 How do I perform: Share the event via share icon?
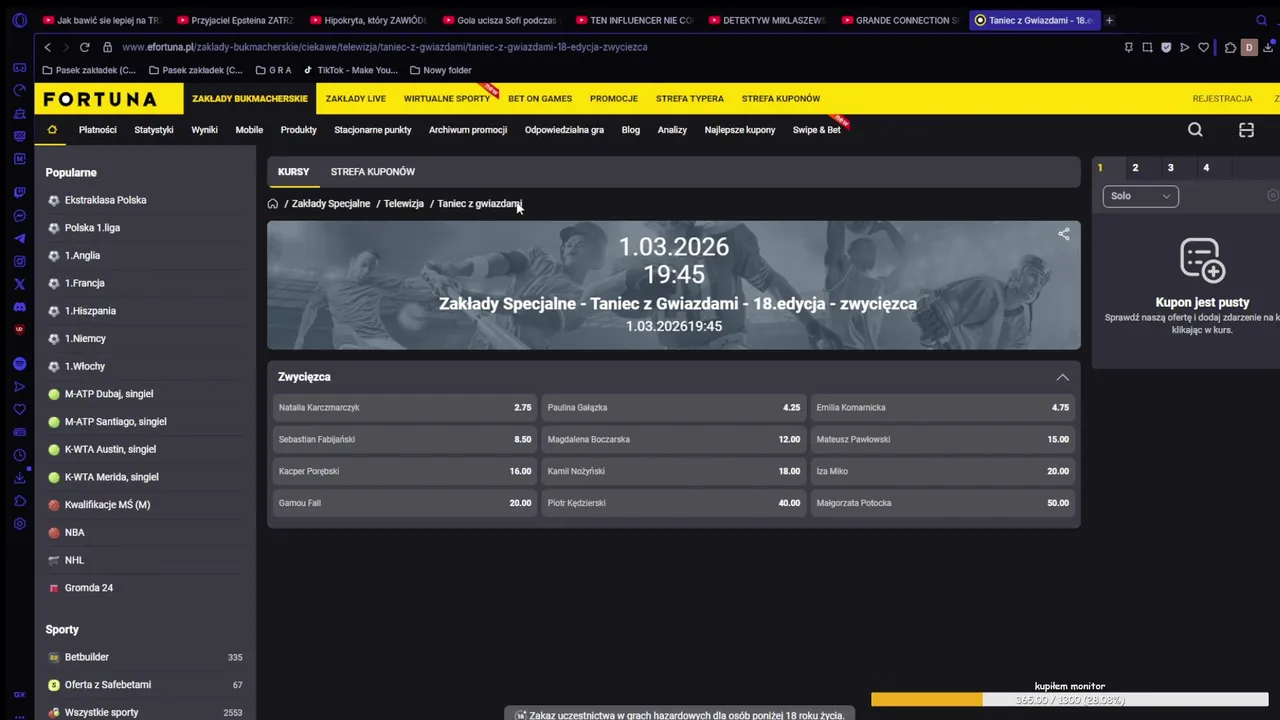[x=1064, y=234]
